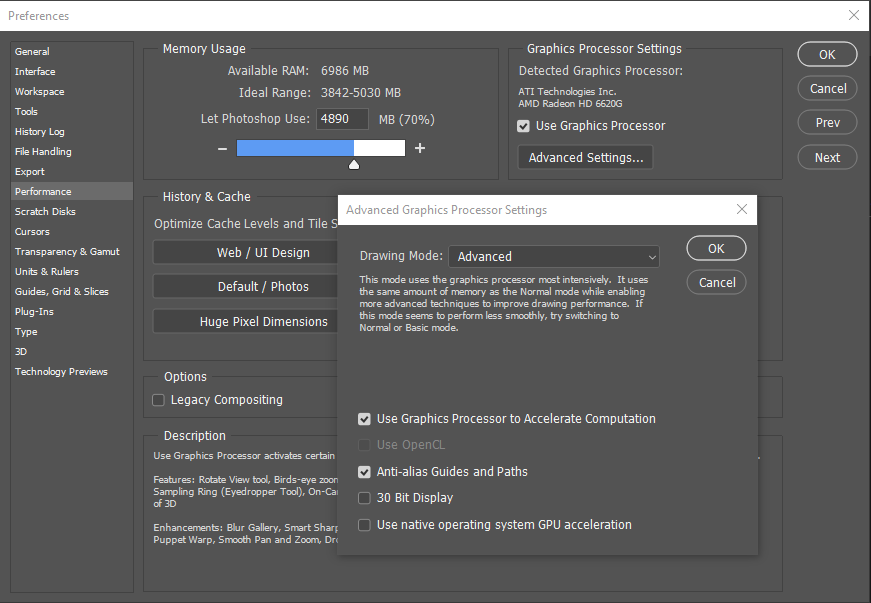Open General preferences category
Screen dimensions: 871x603
click(x=72, y=52)
